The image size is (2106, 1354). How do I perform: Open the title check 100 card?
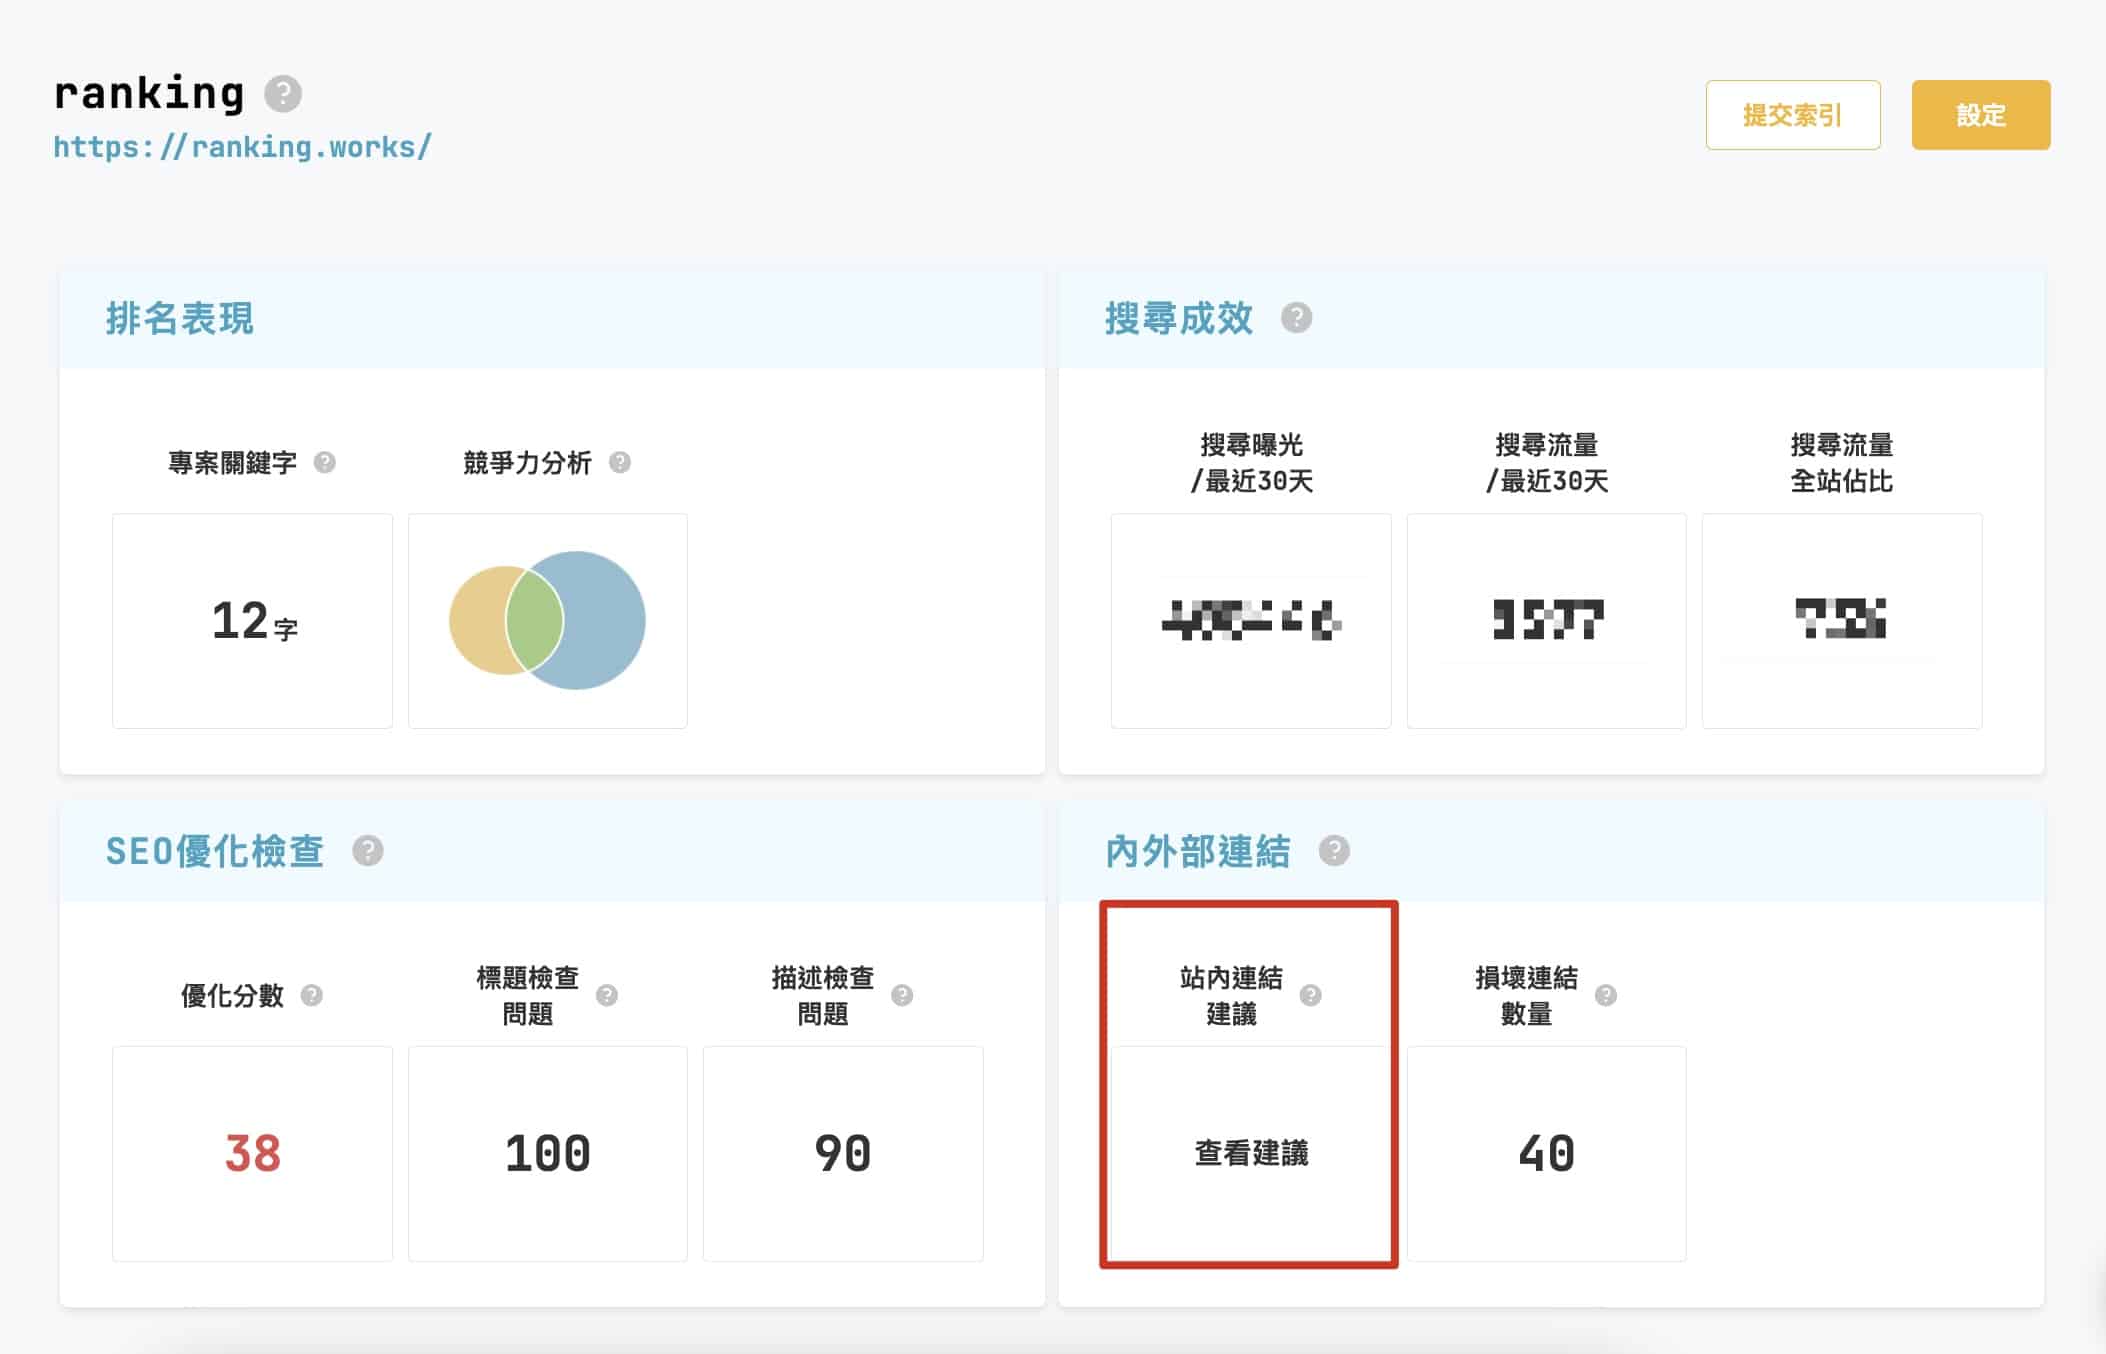(x=547, y=1153)
